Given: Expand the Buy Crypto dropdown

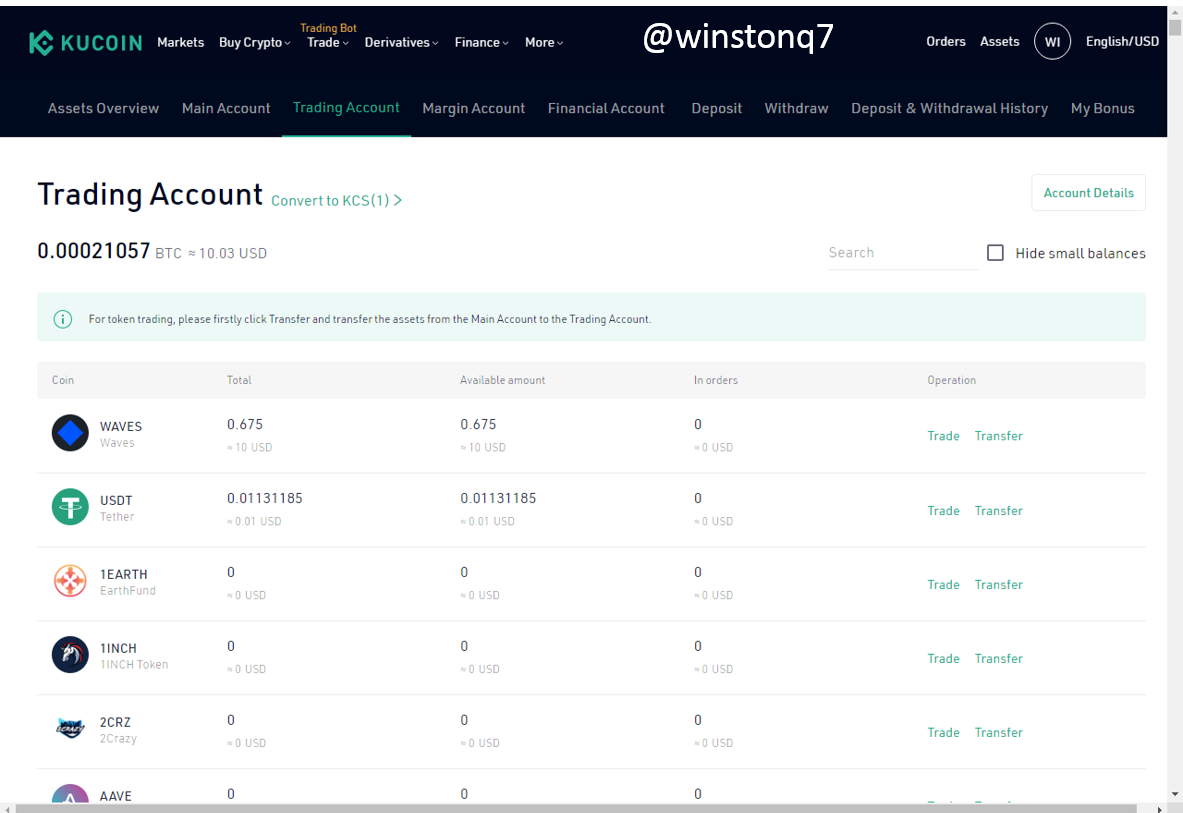Looking at the screenshot, I should pos(254,42).
